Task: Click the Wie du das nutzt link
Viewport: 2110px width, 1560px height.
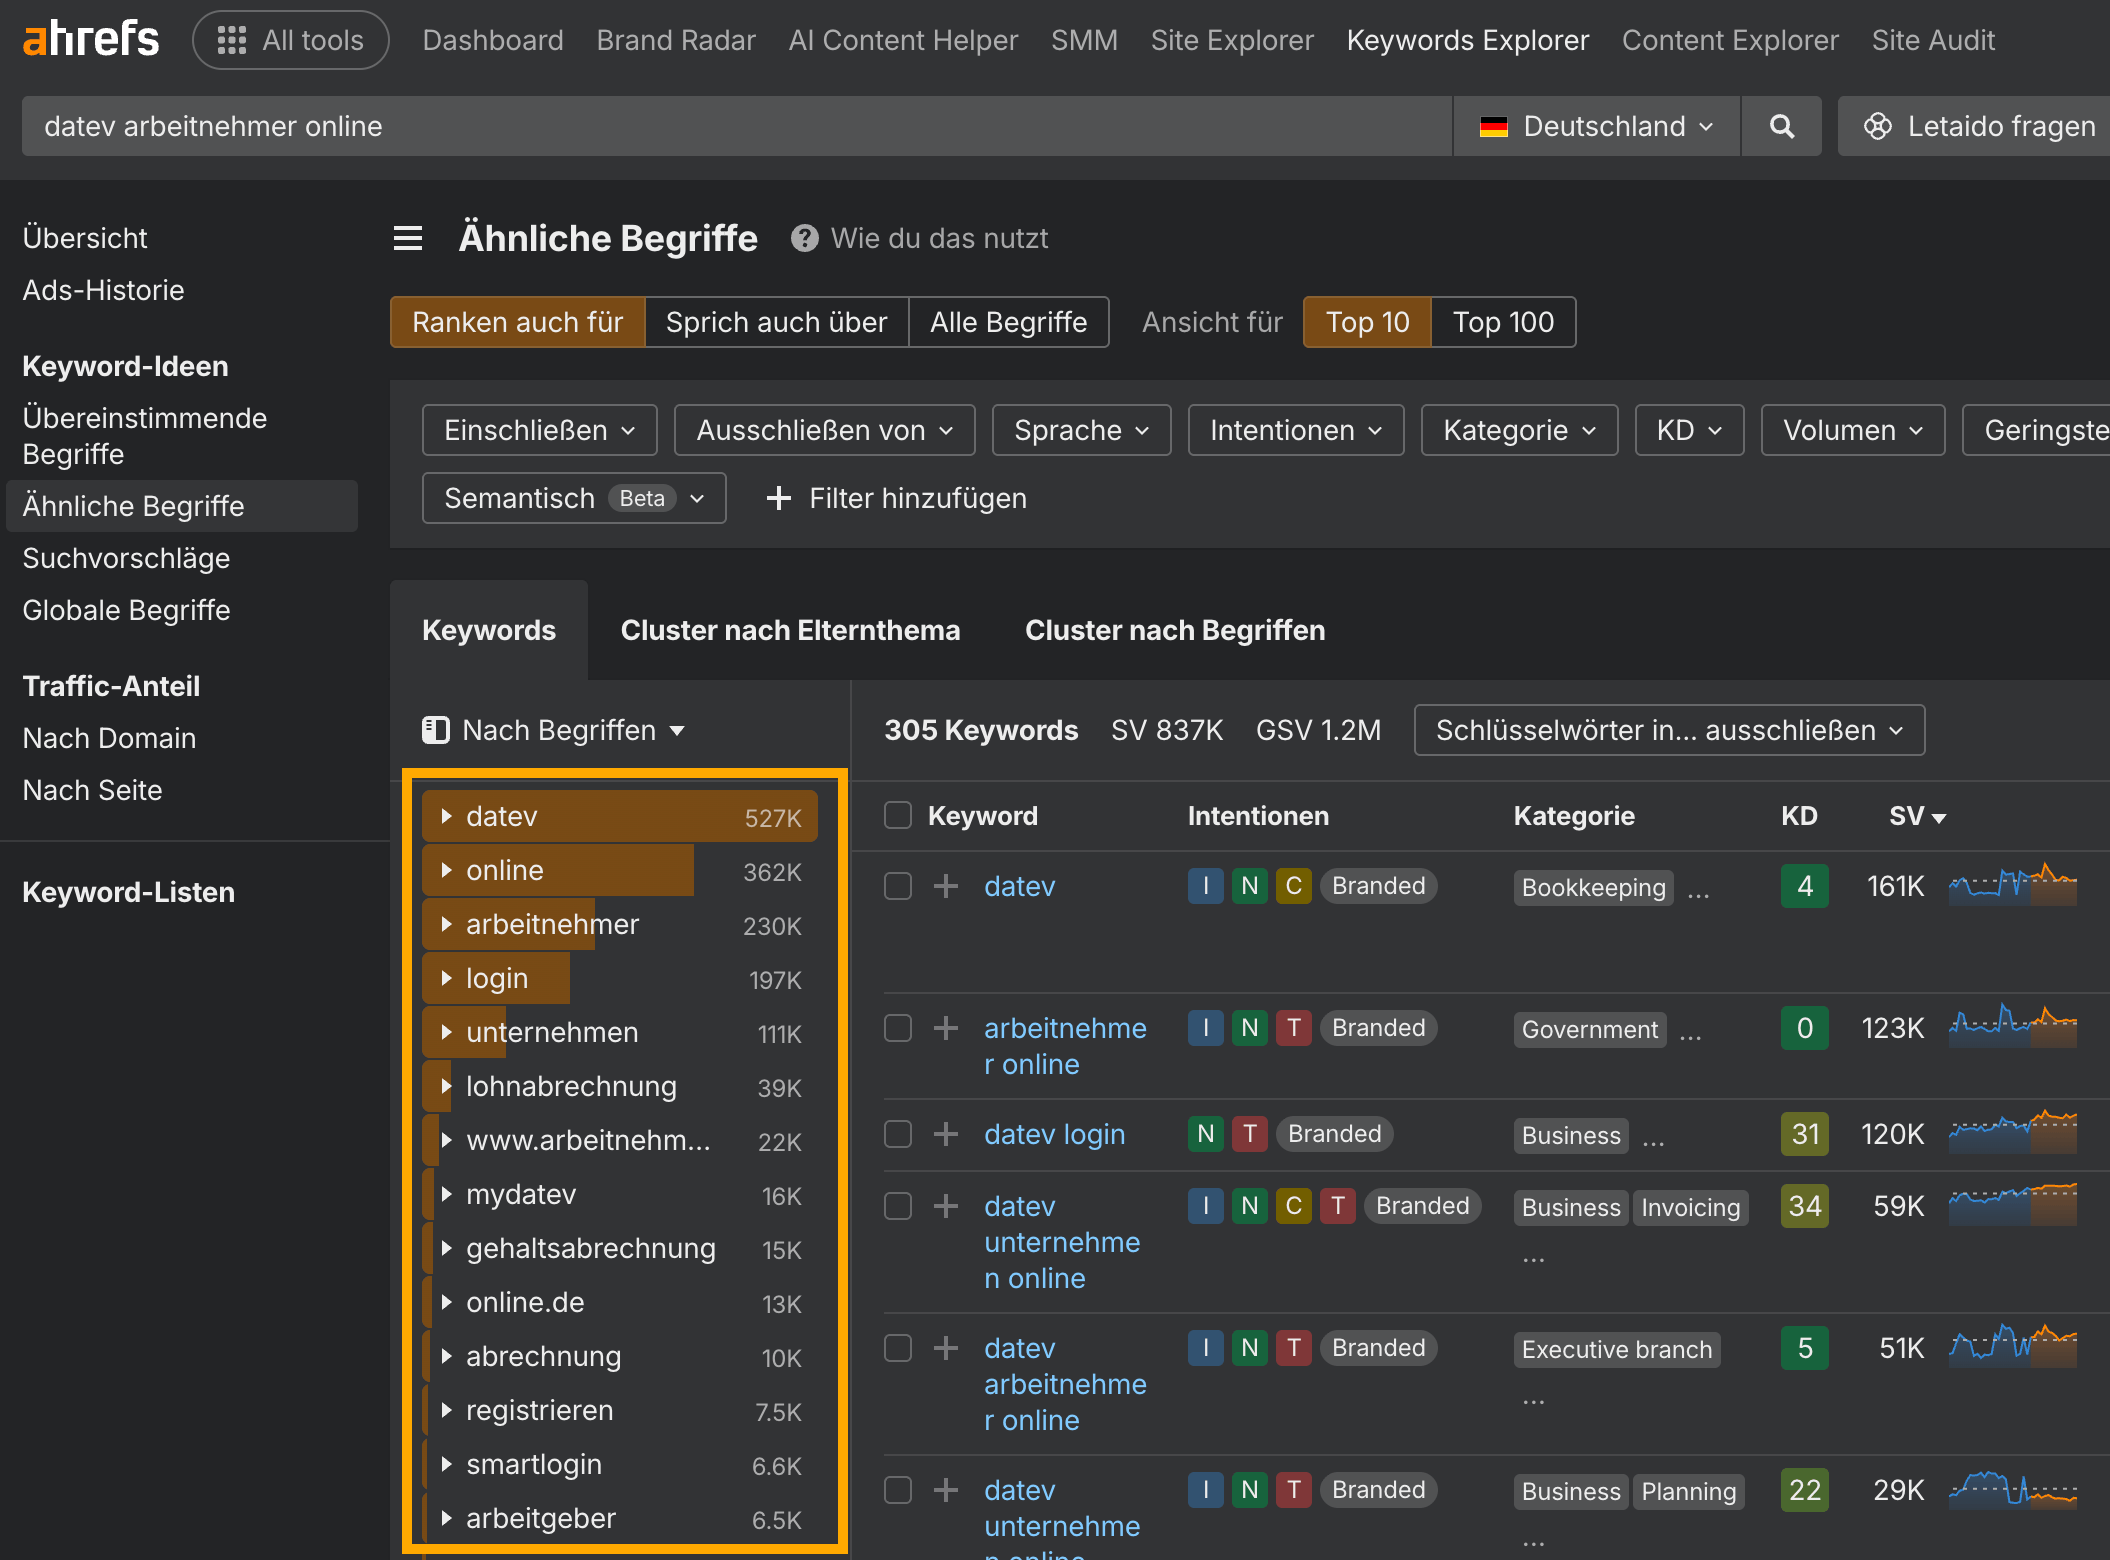Action: tap(939, 238)
